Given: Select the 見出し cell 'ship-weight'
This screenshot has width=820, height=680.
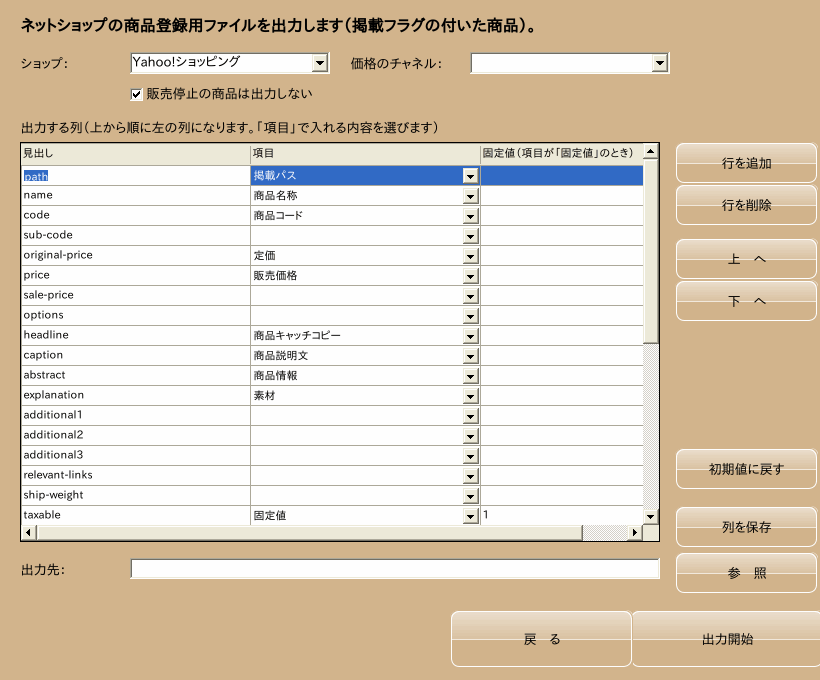Looking at the screenshot, I should 136,495.
